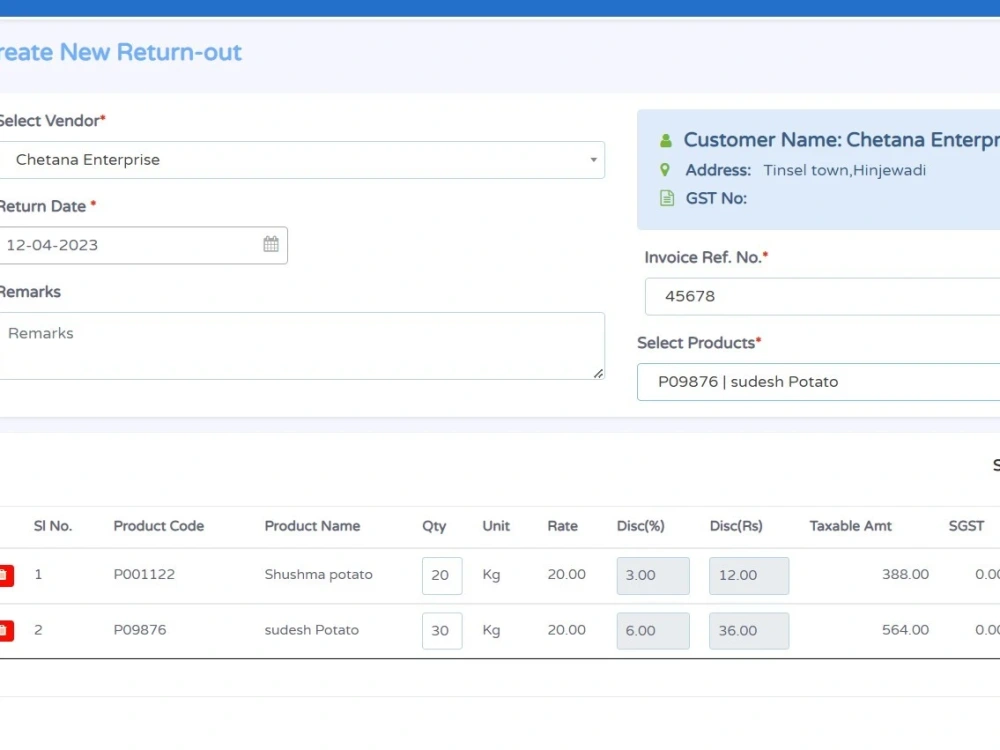The image size is (1000, 750).
Task: Focus the Remarks text area
Action: (302, 346)
